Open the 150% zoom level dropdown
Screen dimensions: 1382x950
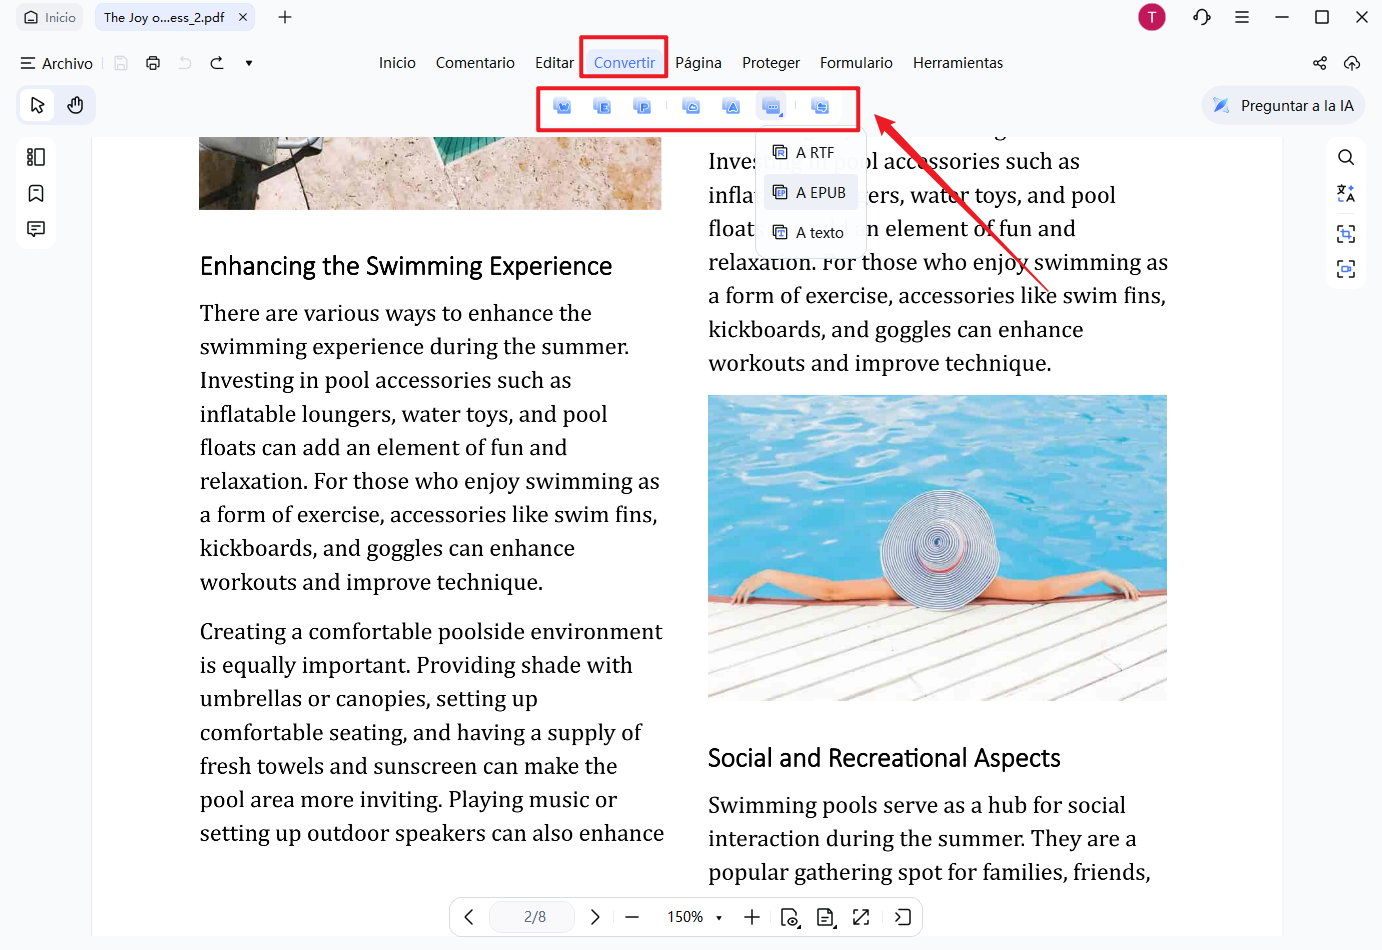click(x=696, y=917)
